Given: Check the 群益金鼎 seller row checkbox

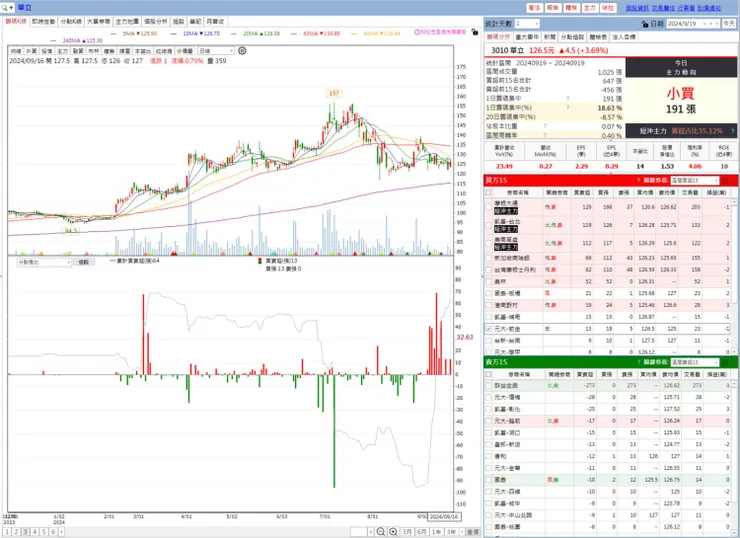Looking at the screenshot, I should (x=488, y=386).
